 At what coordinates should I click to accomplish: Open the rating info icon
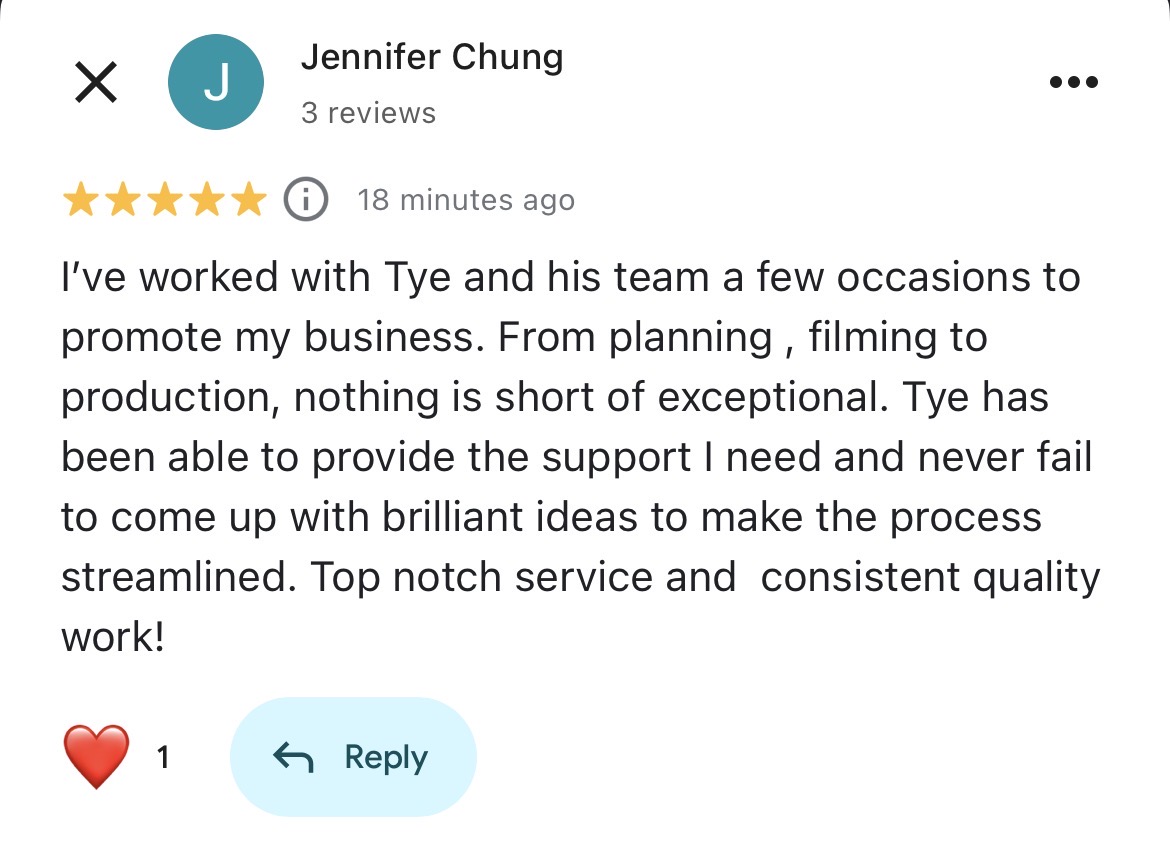306,200
